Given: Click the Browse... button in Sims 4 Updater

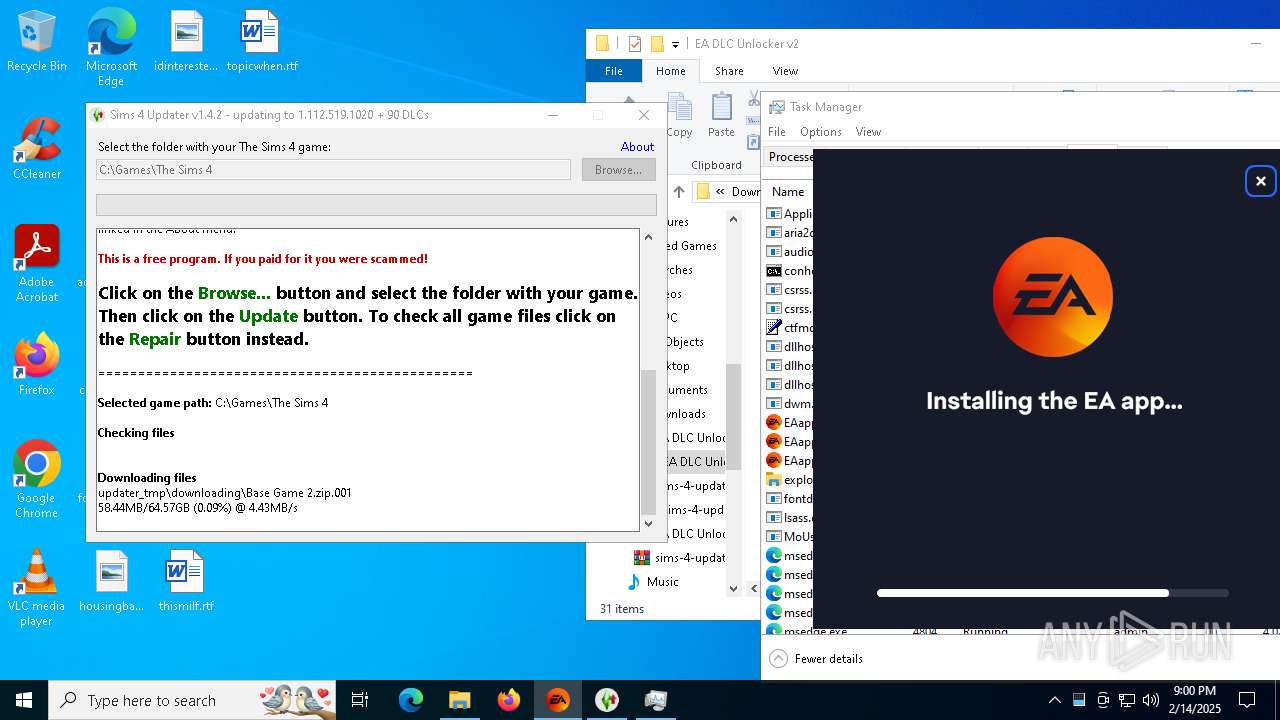Looking at the screenshot, I should [x=618, y=170].
